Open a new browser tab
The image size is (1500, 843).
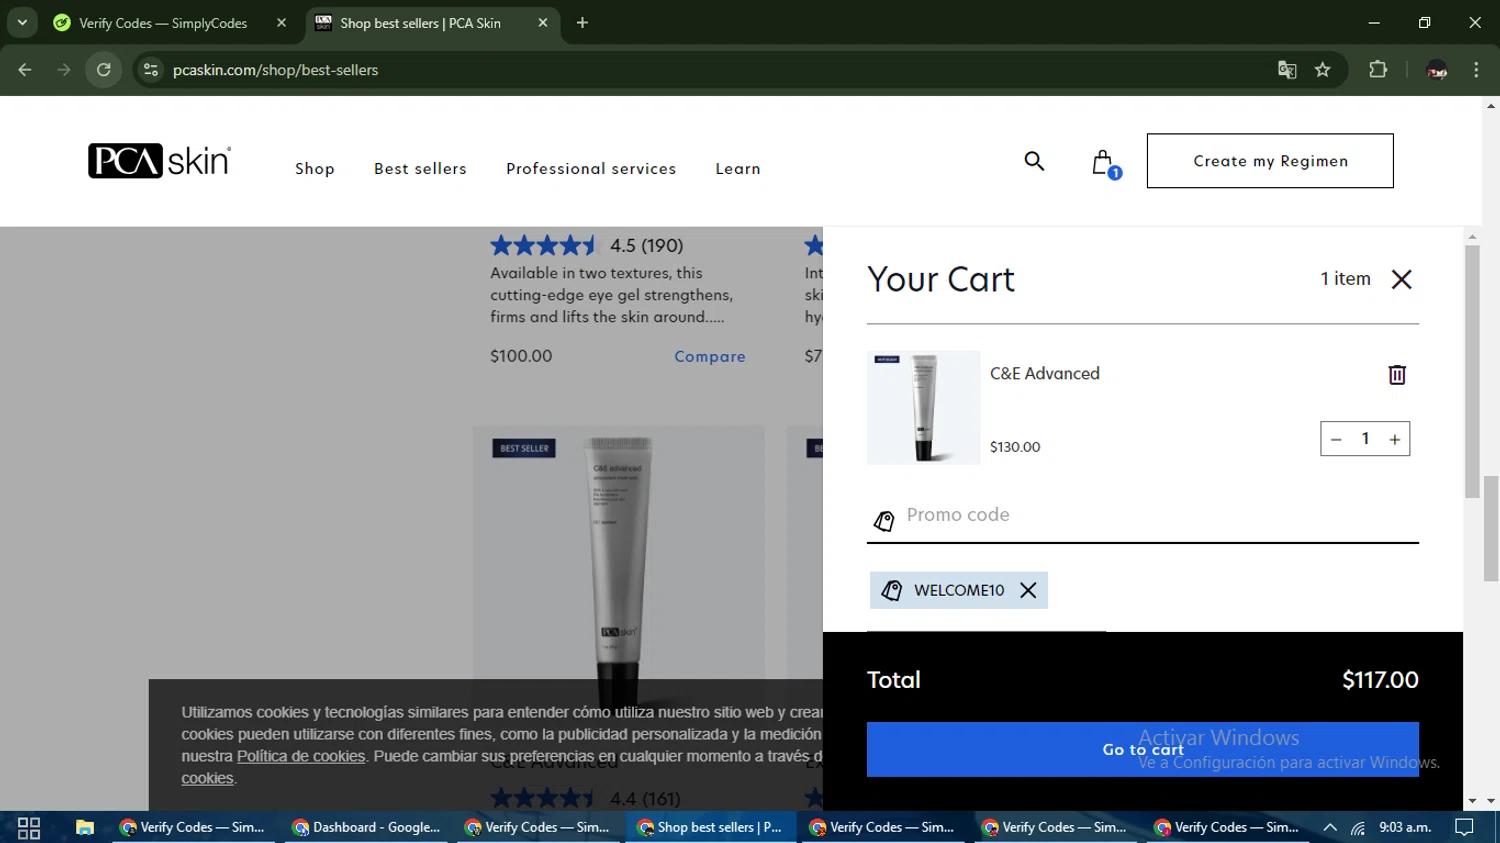pyautogui.click(x=582, y=23)
